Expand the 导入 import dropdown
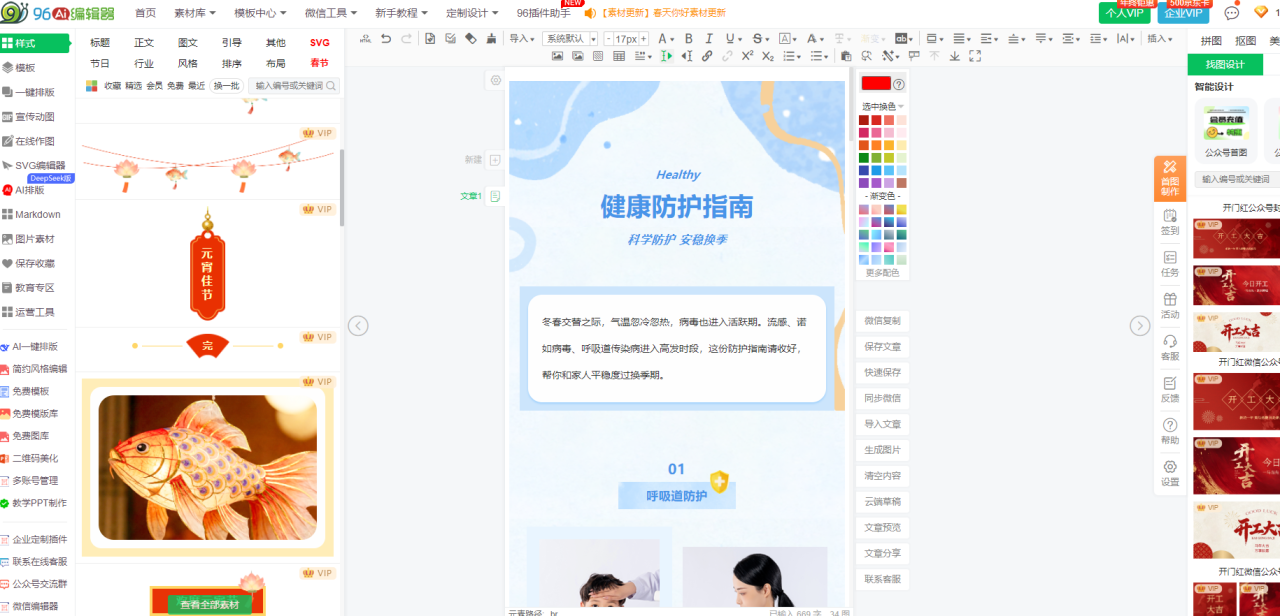The width and height of the screenshot is (1280, 616). tap(520, 39)
